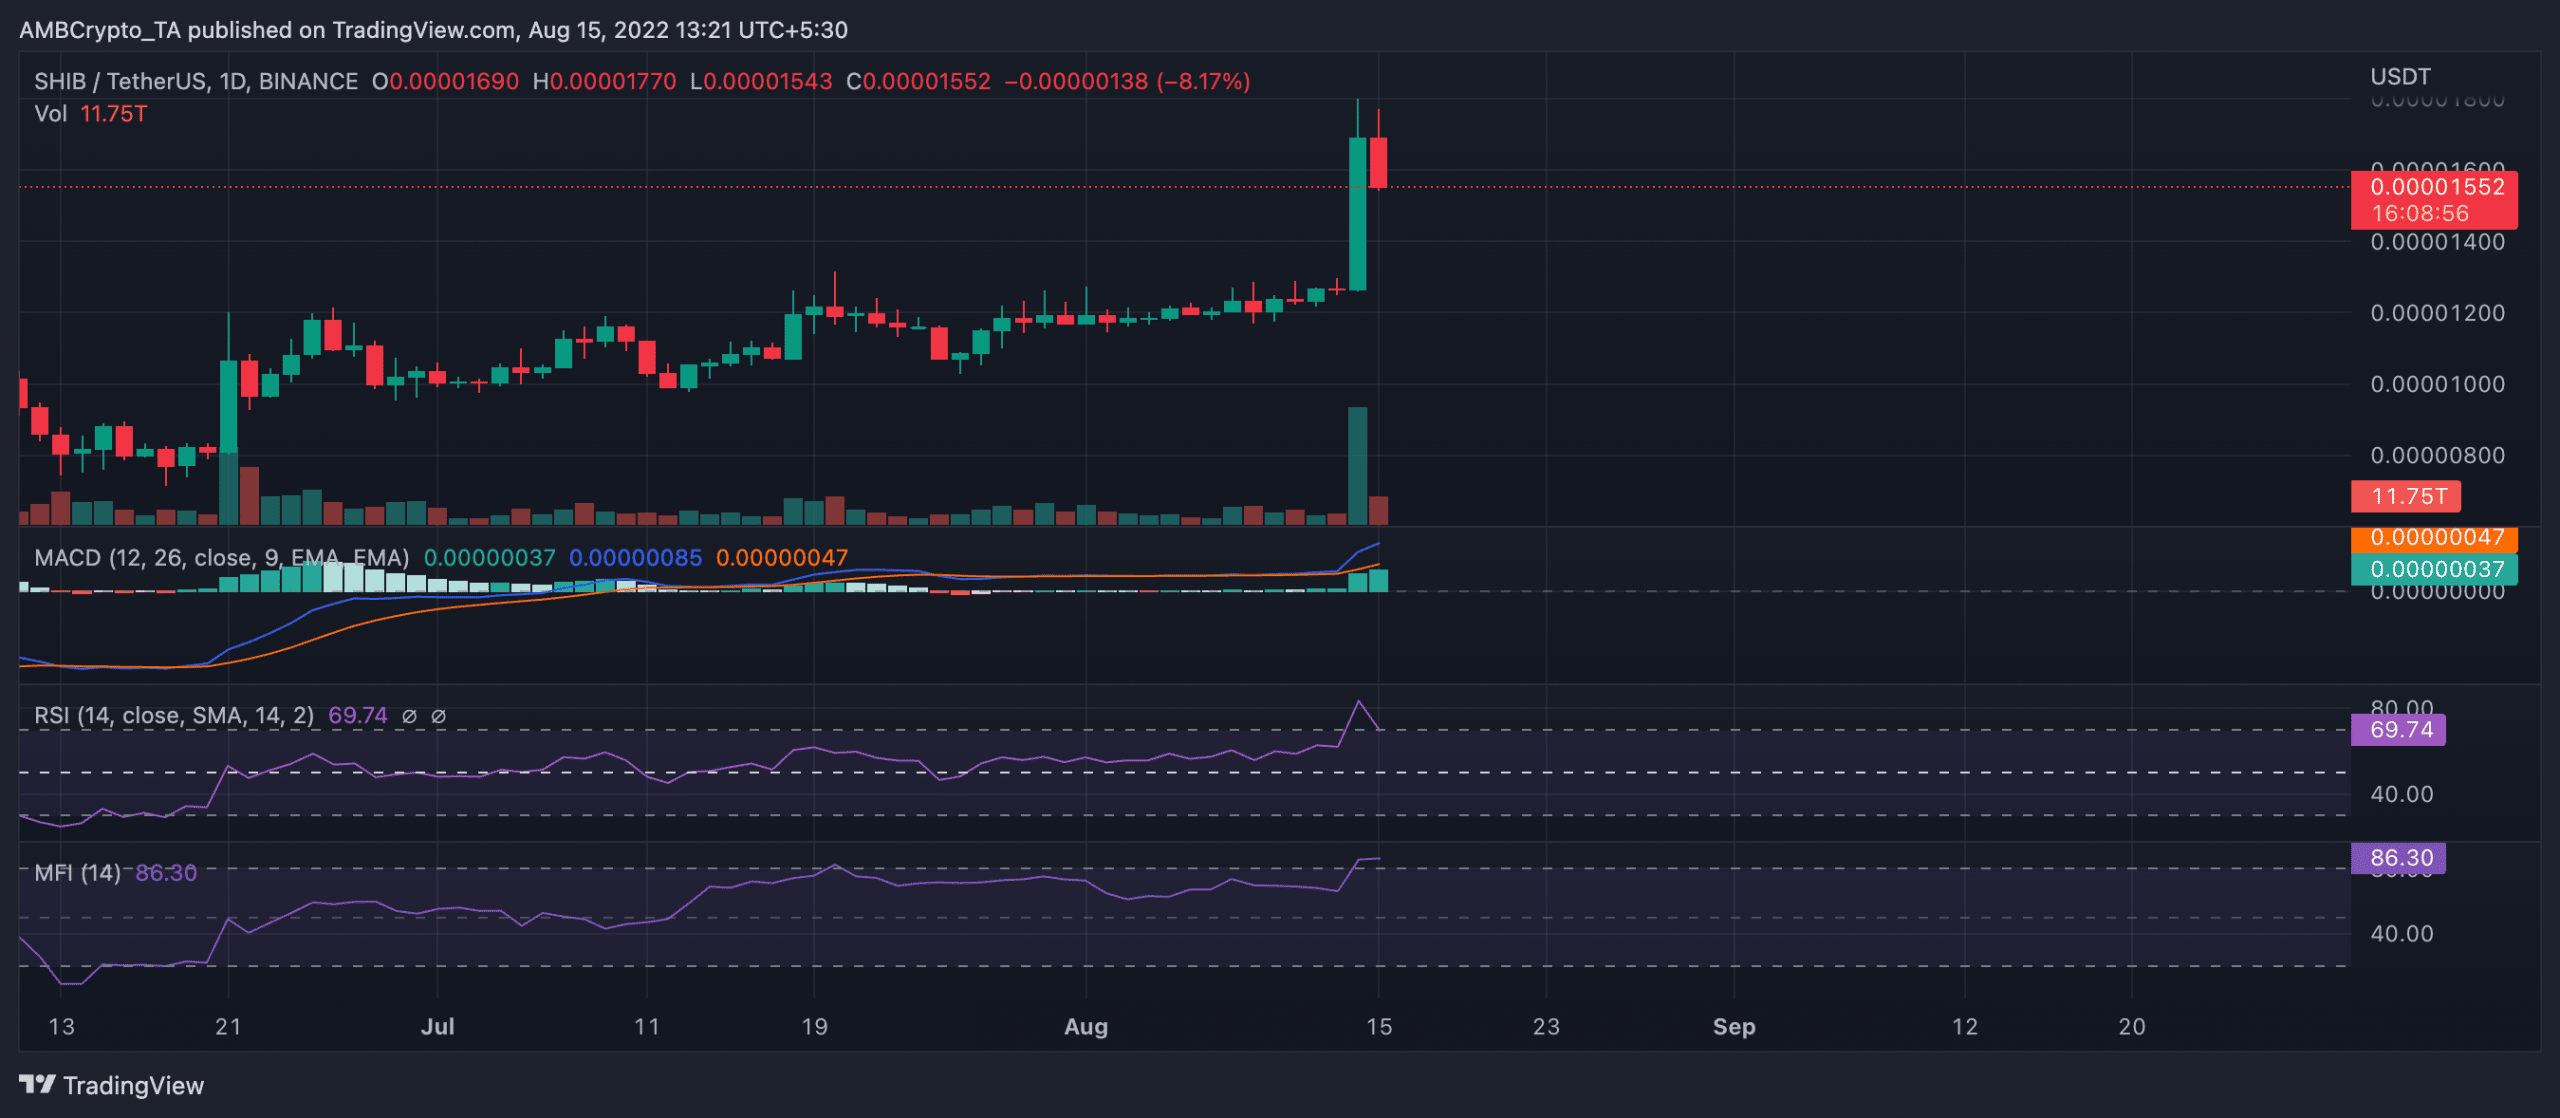Click the Jul label on time axis

437,1026
